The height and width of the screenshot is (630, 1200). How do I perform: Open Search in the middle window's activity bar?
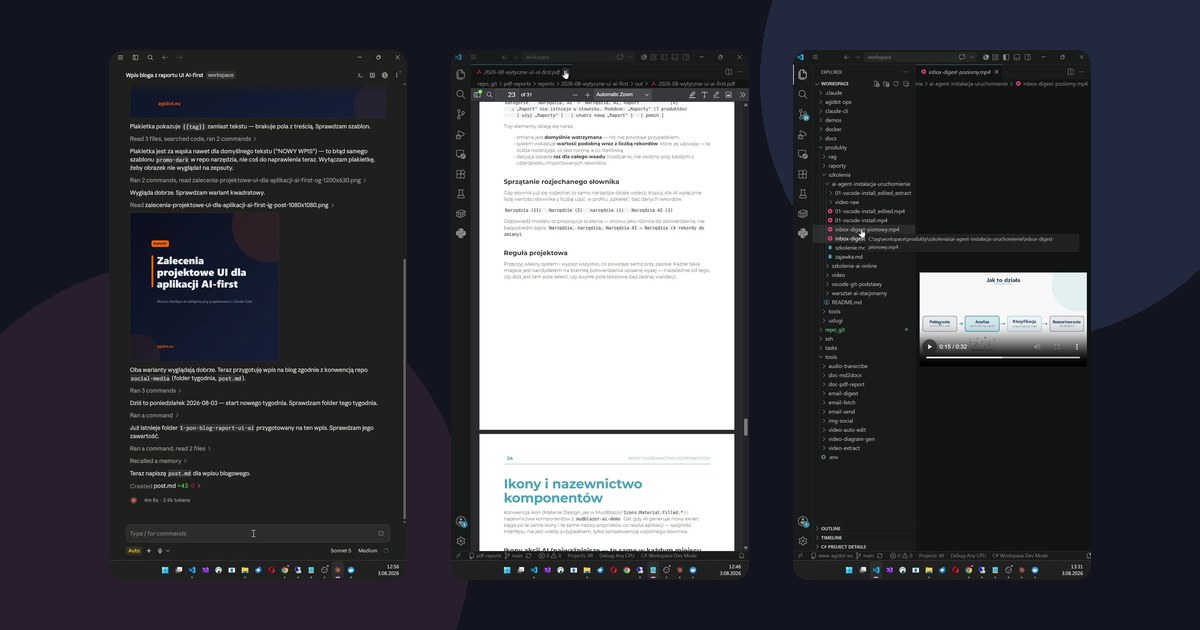point(460,94)
